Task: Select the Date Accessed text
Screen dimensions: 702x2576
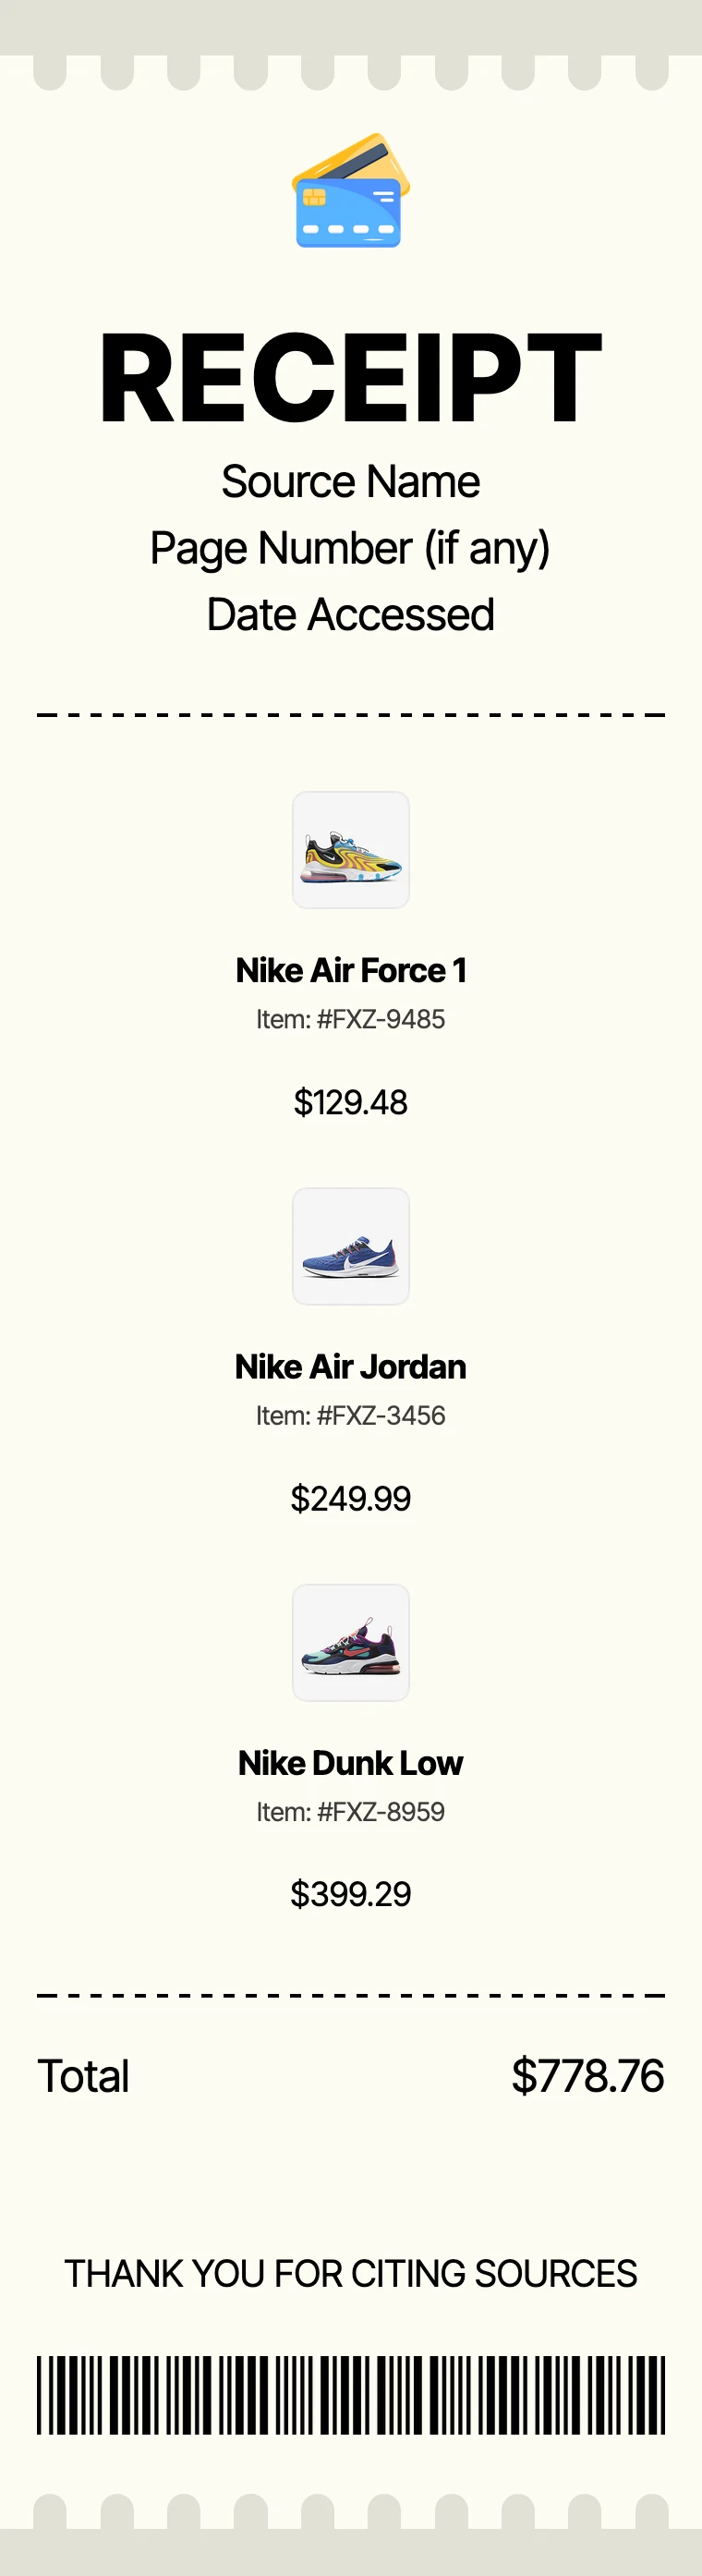Action: [351, 615]
